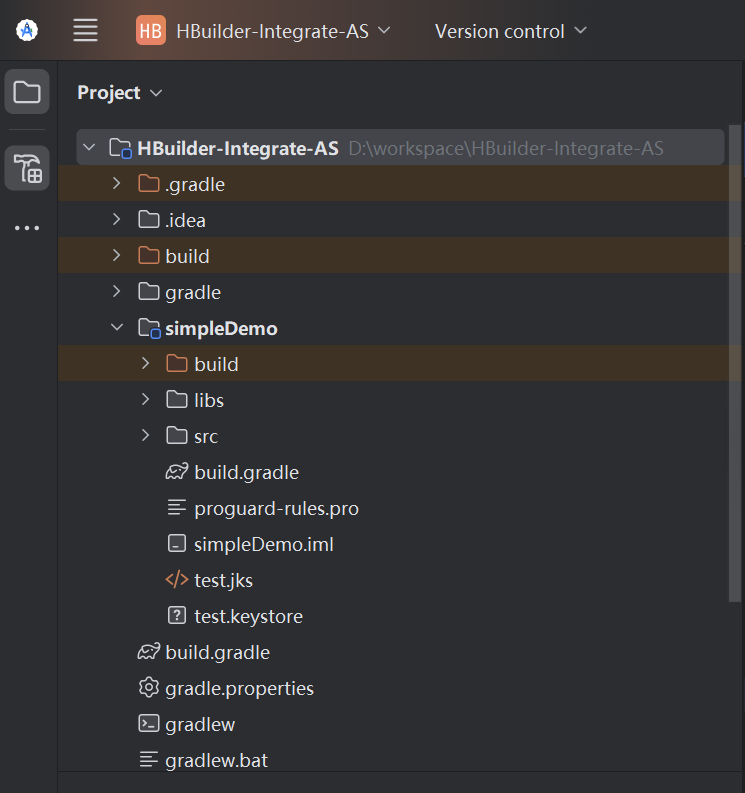Expand the .gradle folder
This screenshot has width=745, height=793.
click(x=117, y=183)
